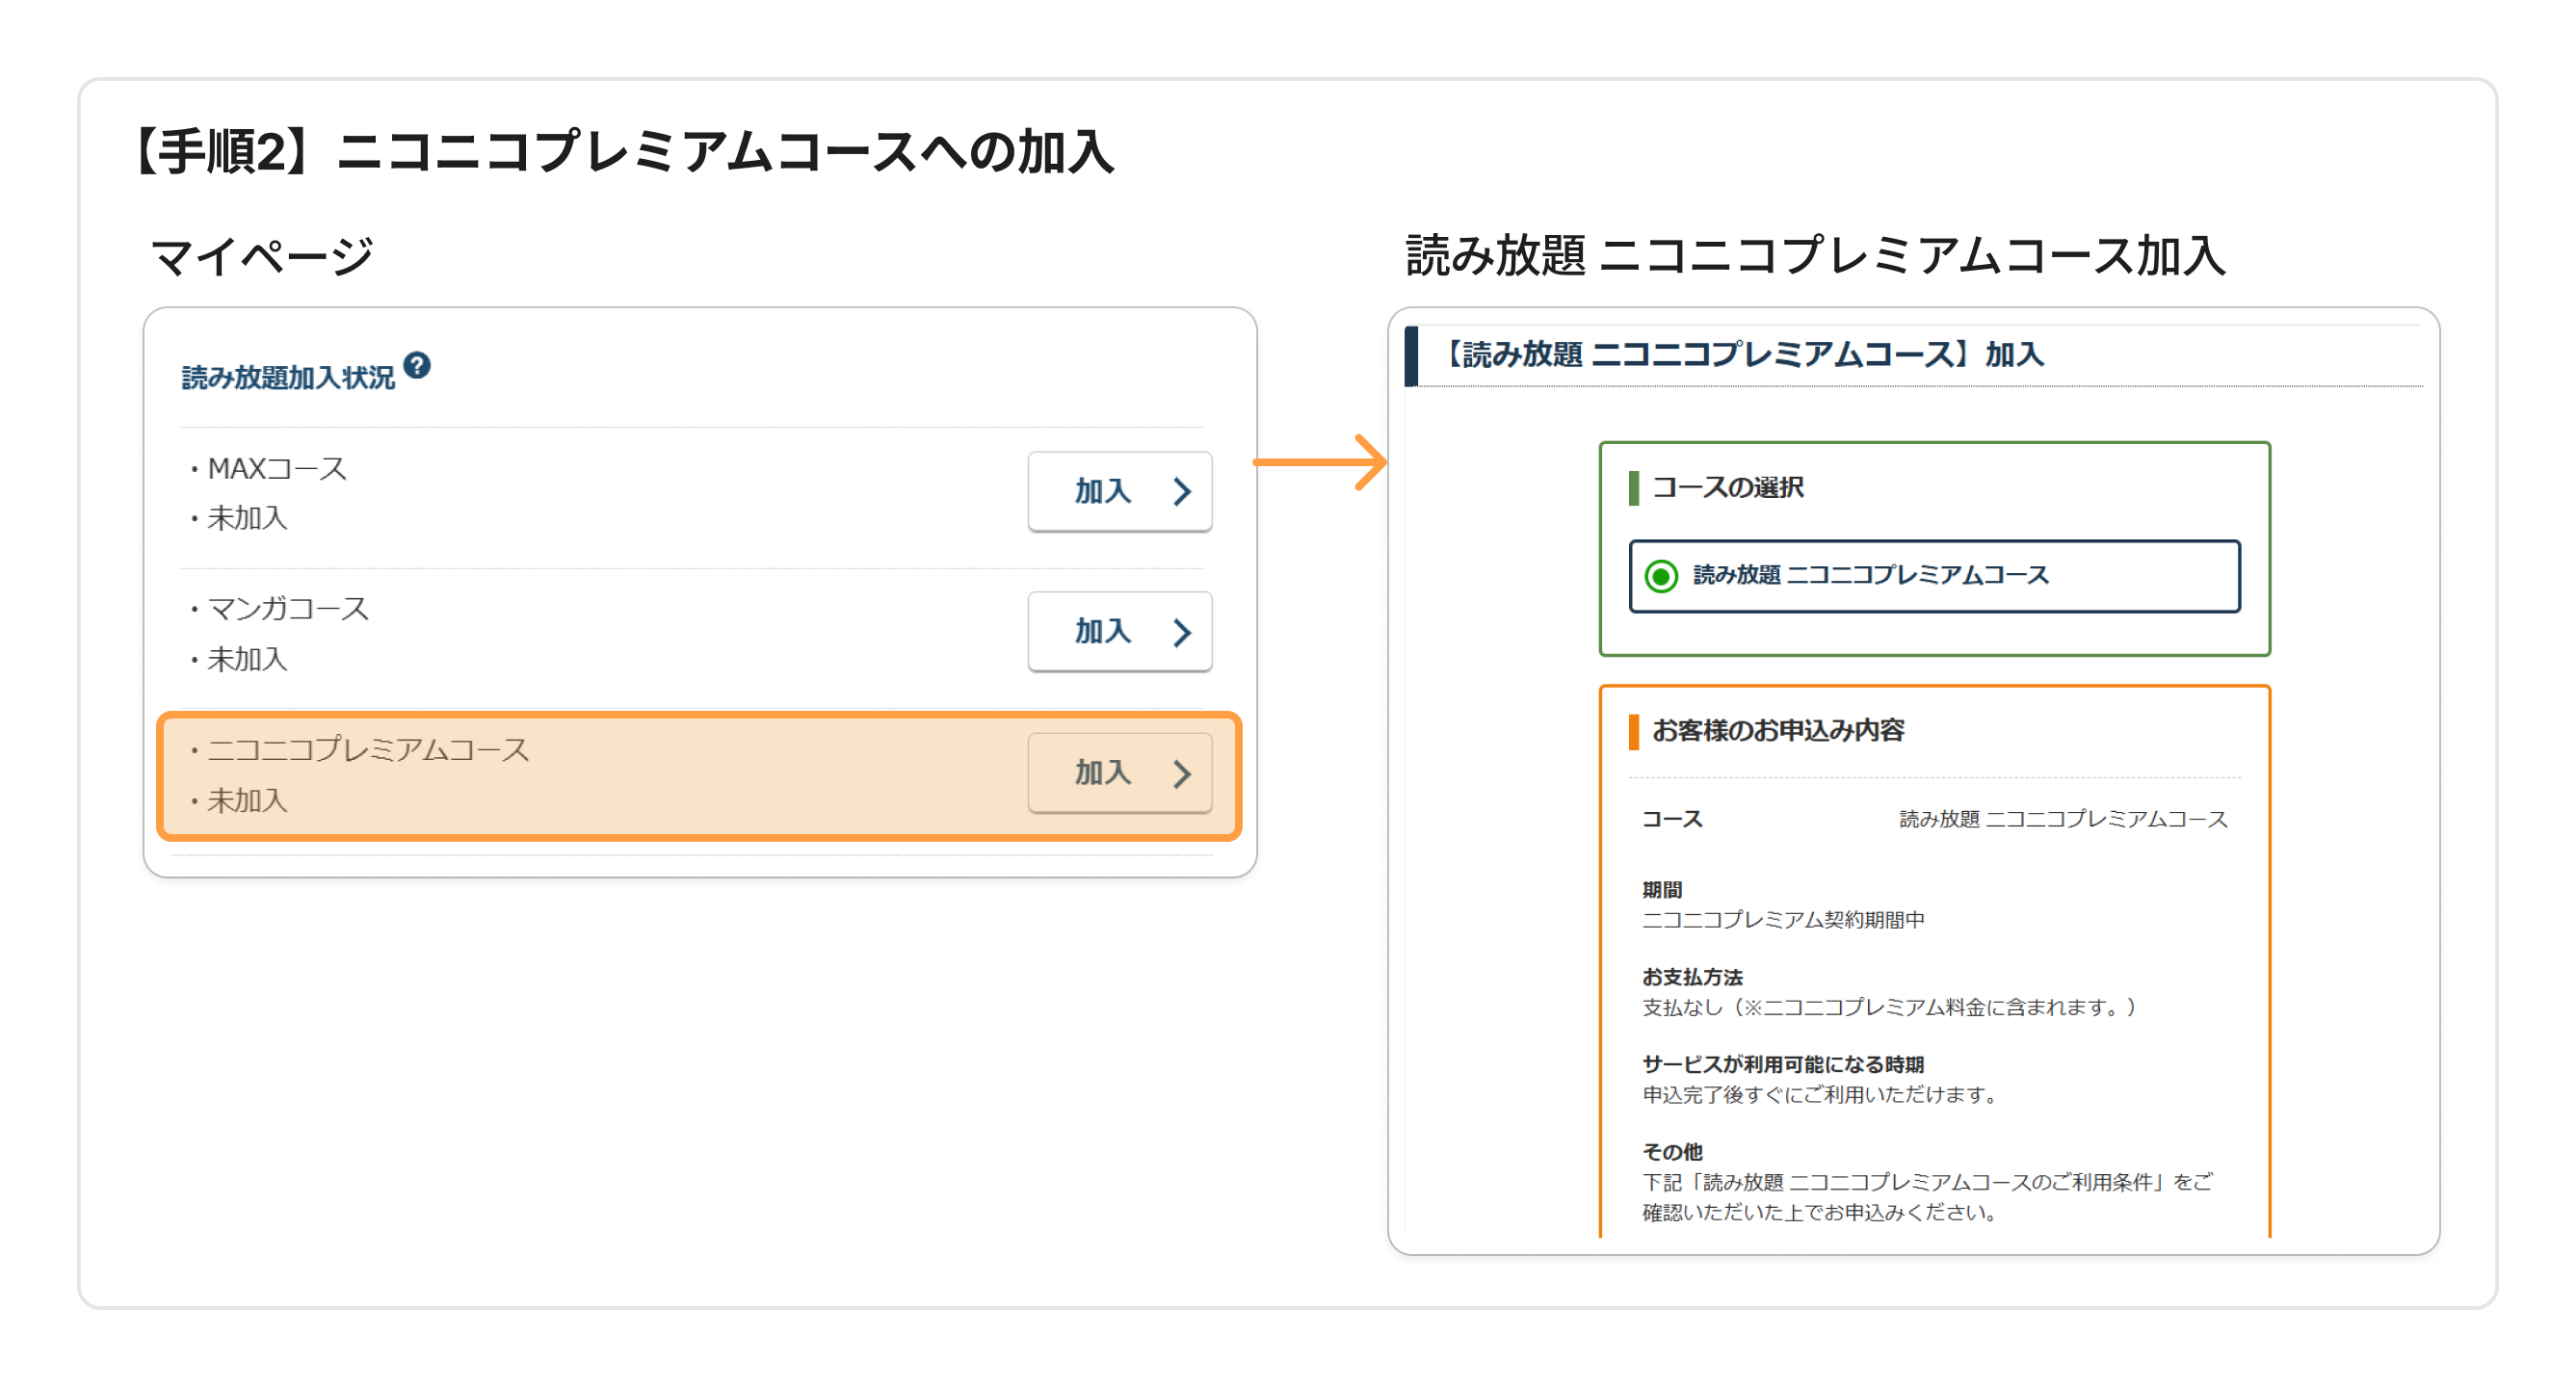Click the お客様のお申込み内容 section heading

tap(1777, 731)
